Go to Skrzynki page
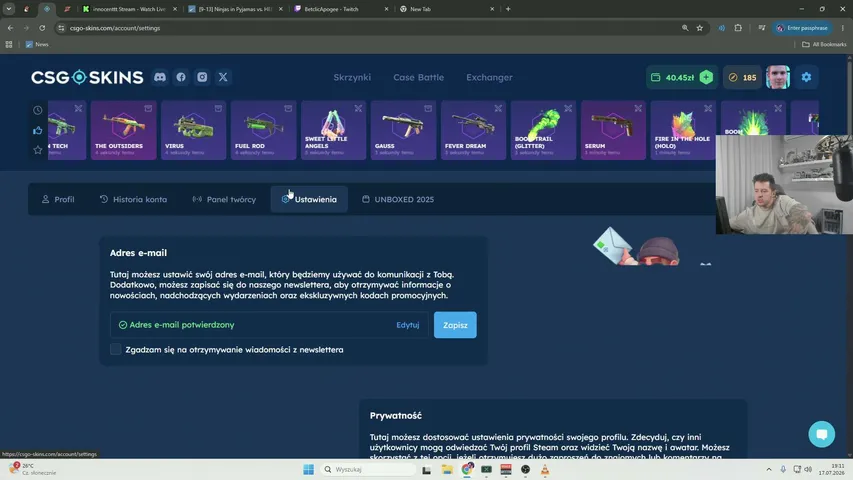The image size is (853, 480). (352, 77)
